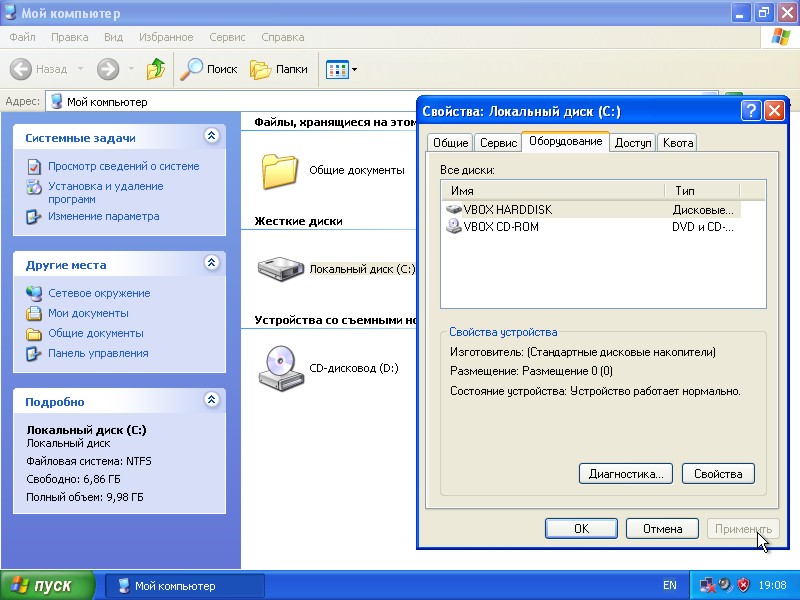Click the Back (Назад) arrow icon
This screenshot has height=600, width=800.
[21, 69]
